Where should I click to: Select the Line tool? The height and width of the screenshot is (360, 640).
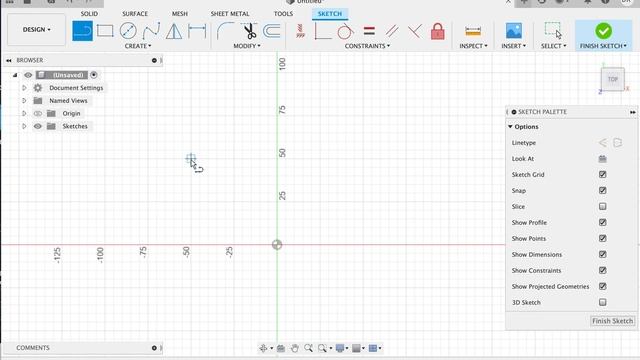coord(82,31)
